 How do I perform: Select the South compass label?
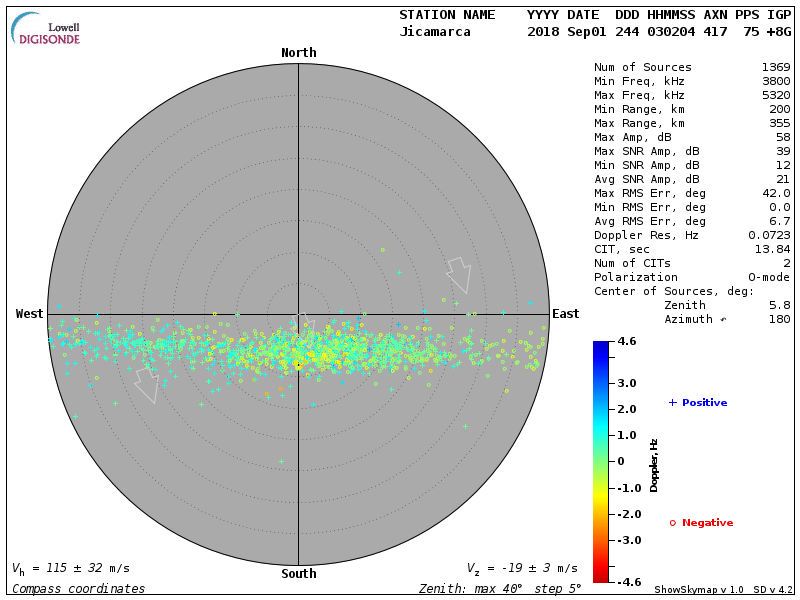(298, 574)
